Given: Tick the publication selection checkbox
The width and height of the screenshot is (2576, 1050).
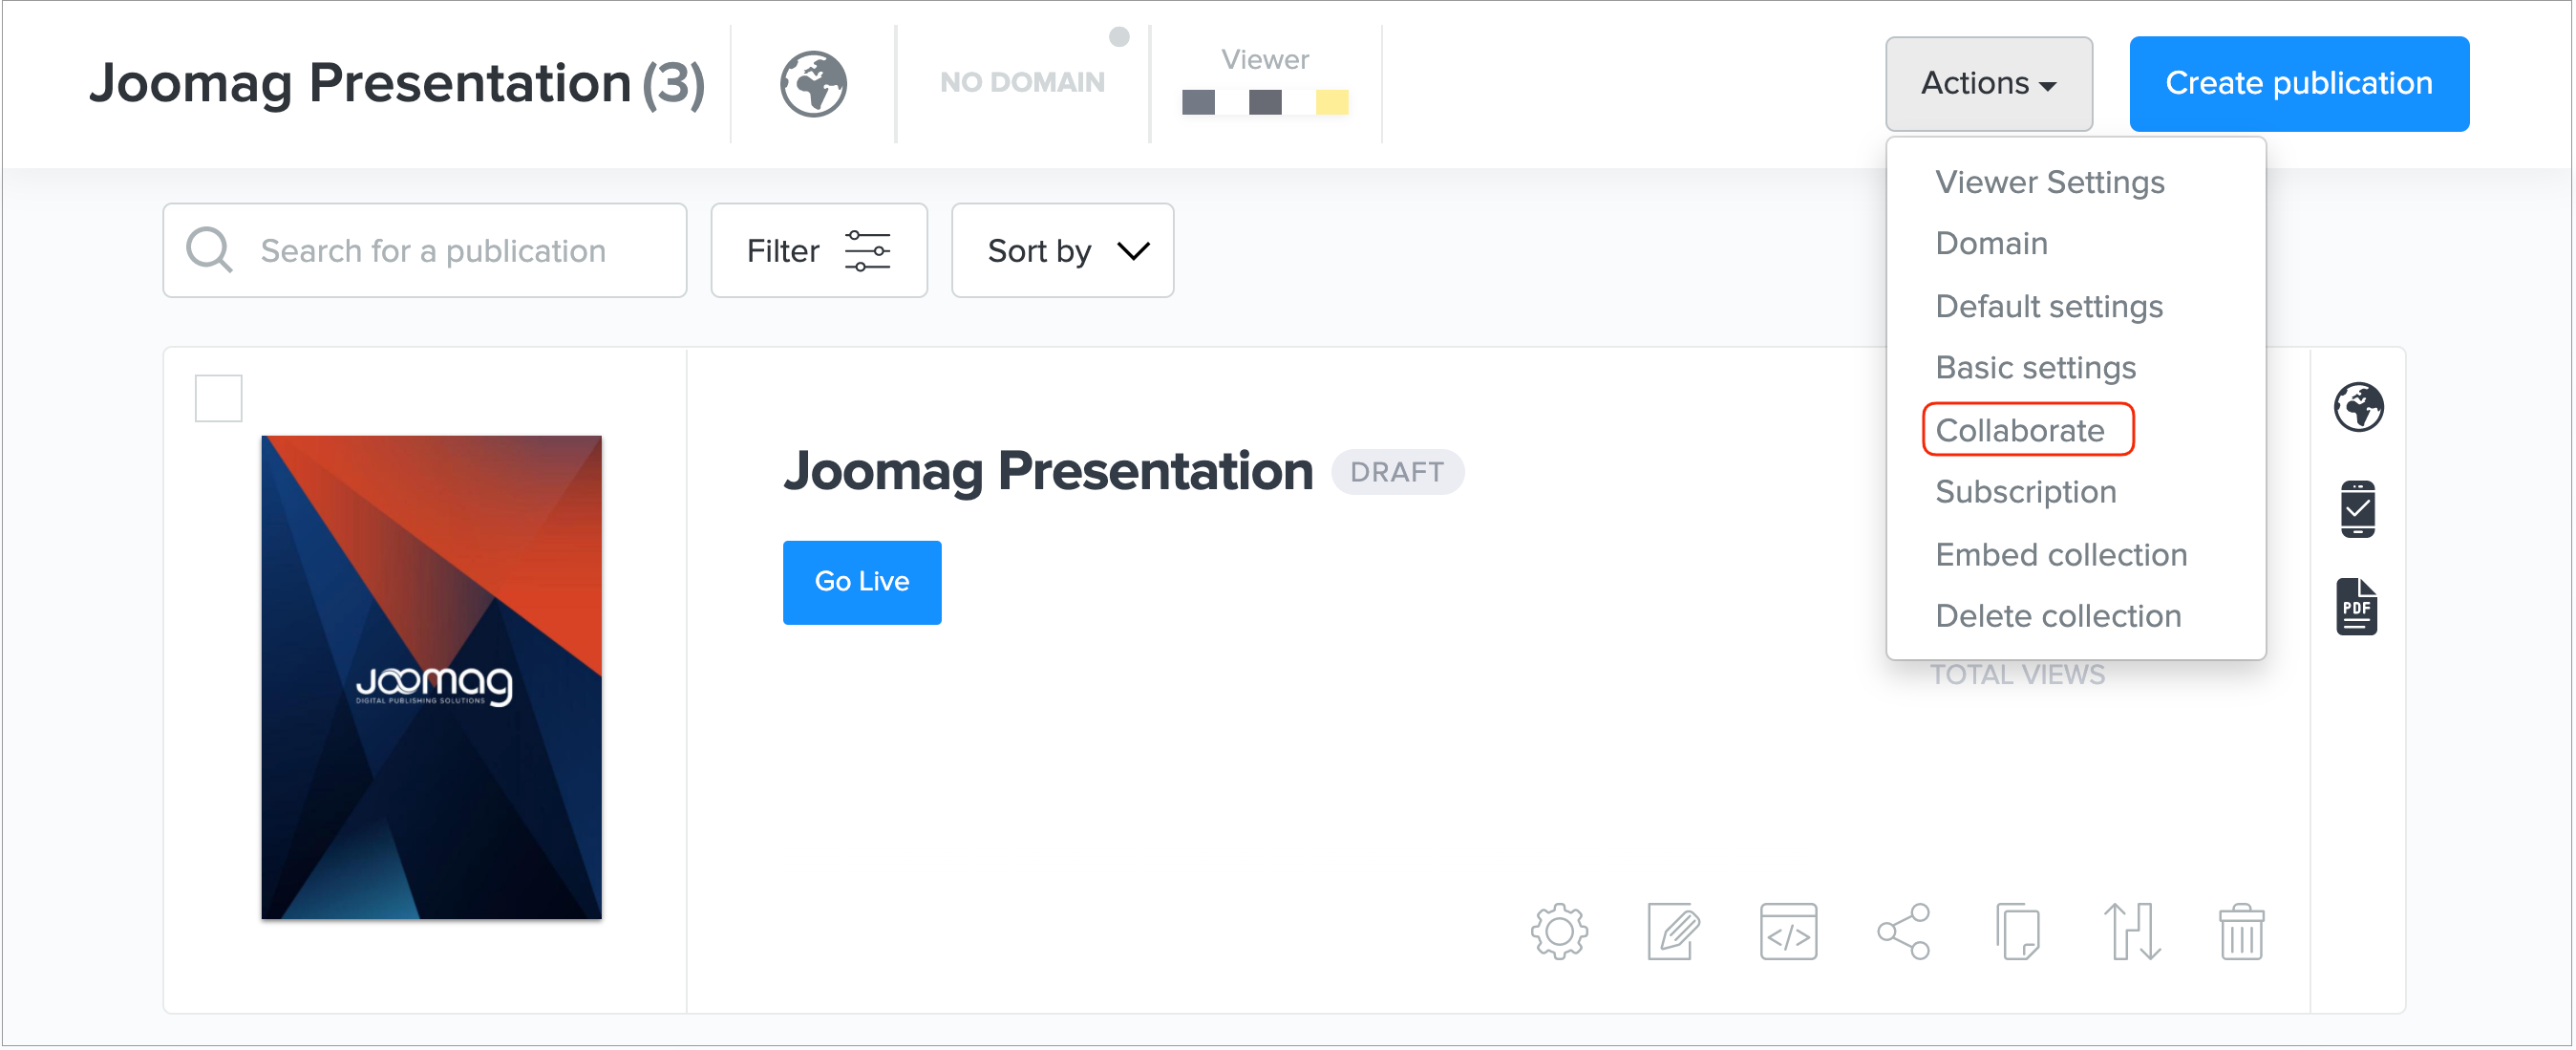Looking at the screenshot, I should pyautogui.click(x=218, y=398).
